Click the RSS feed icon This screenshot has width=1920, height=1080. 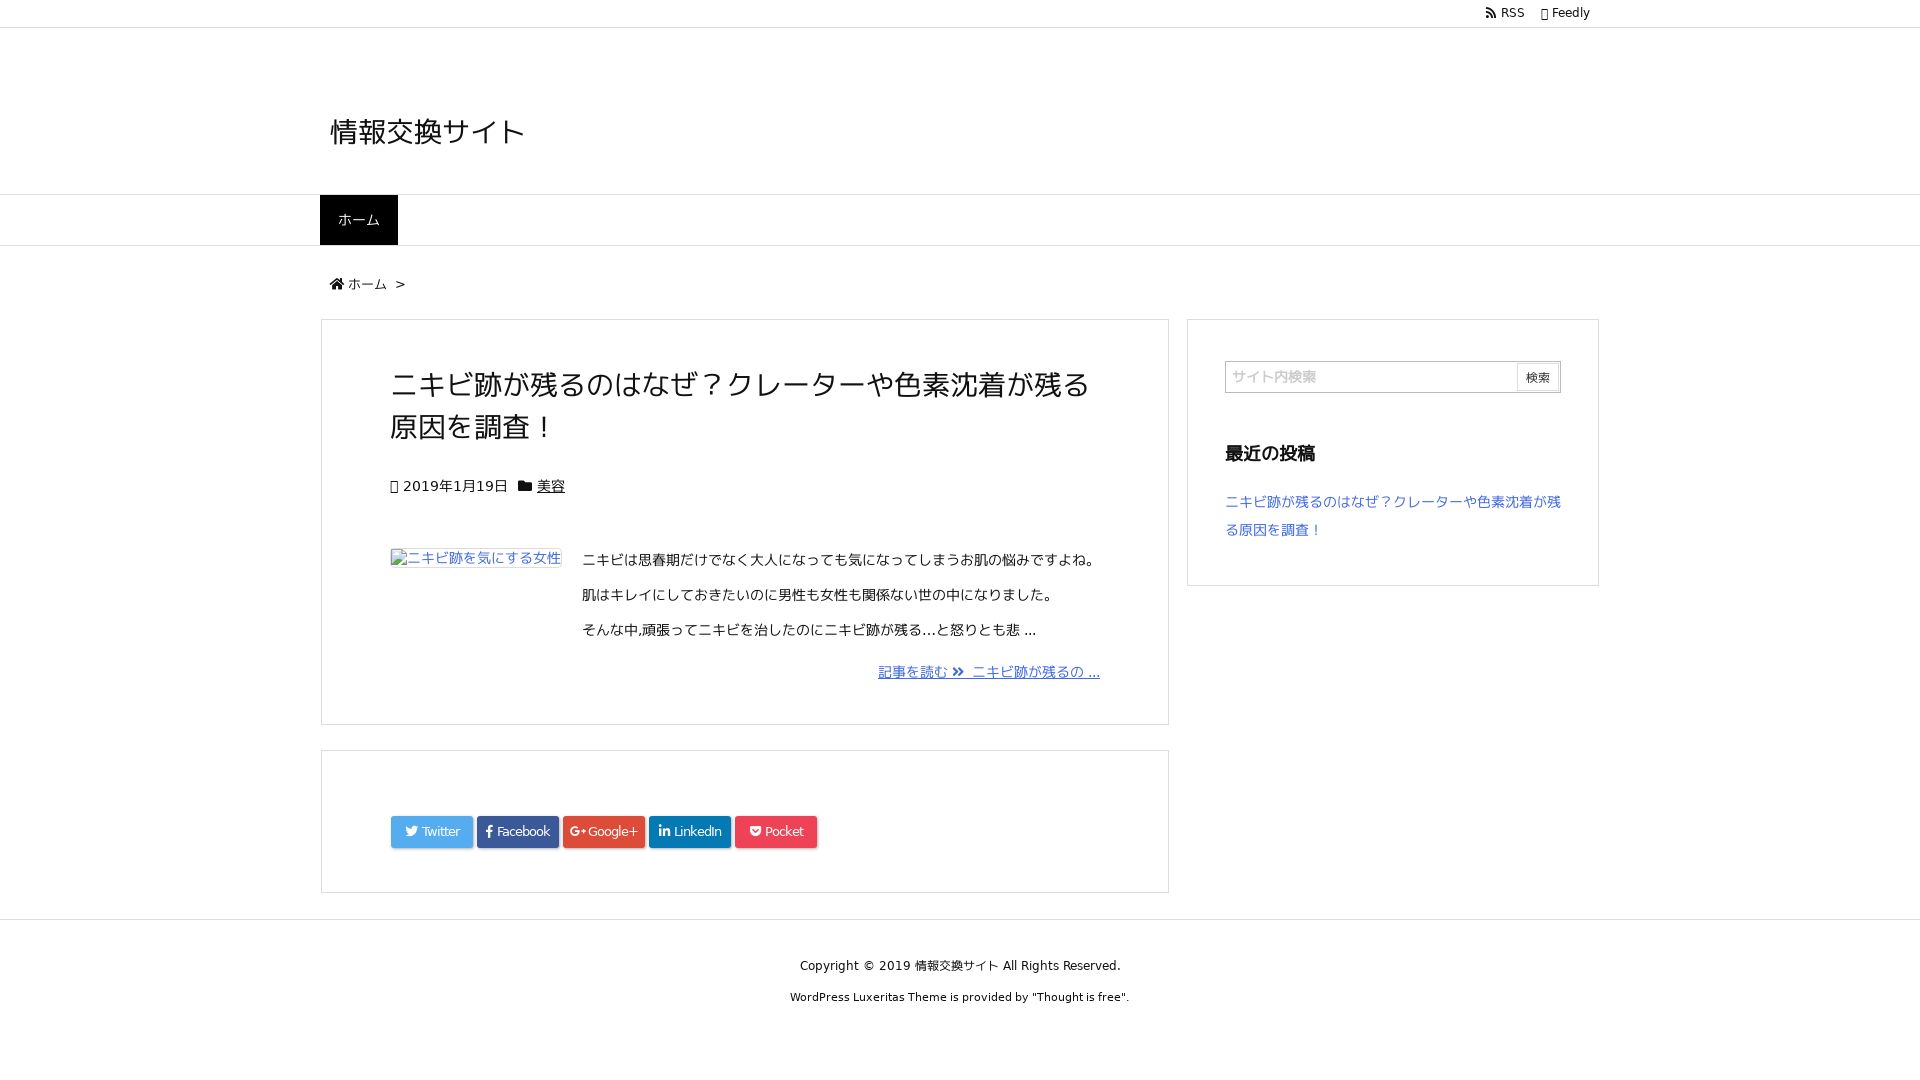tap(1489, 12)
